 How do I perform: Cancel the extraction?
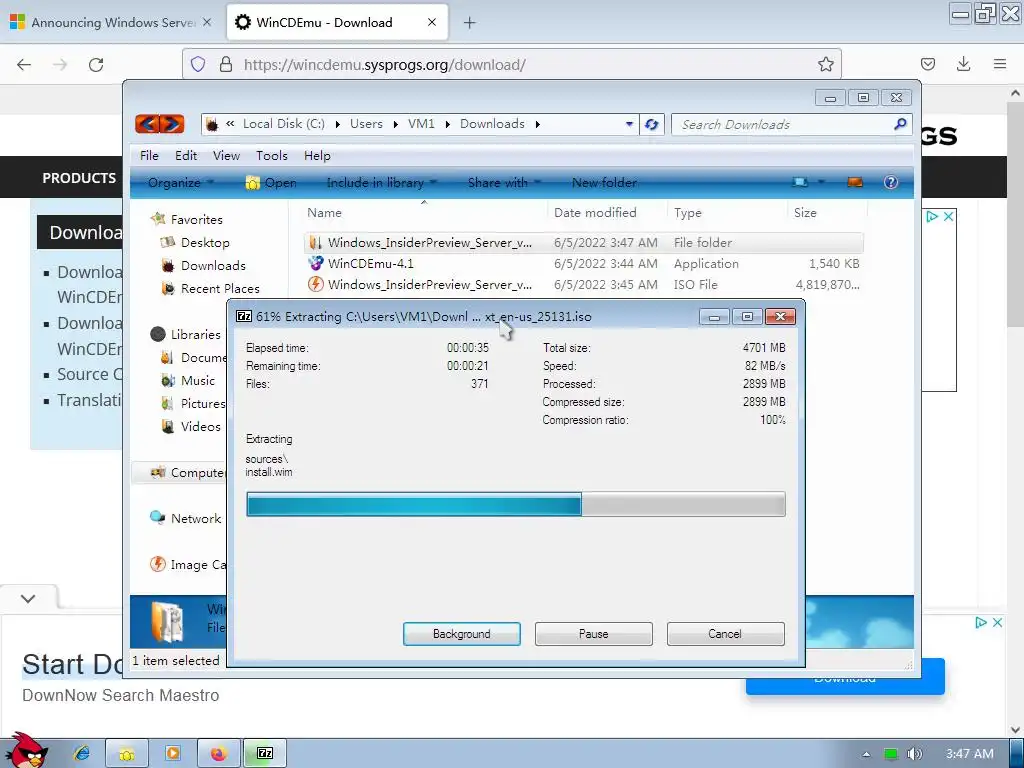(x=725, y=633)
